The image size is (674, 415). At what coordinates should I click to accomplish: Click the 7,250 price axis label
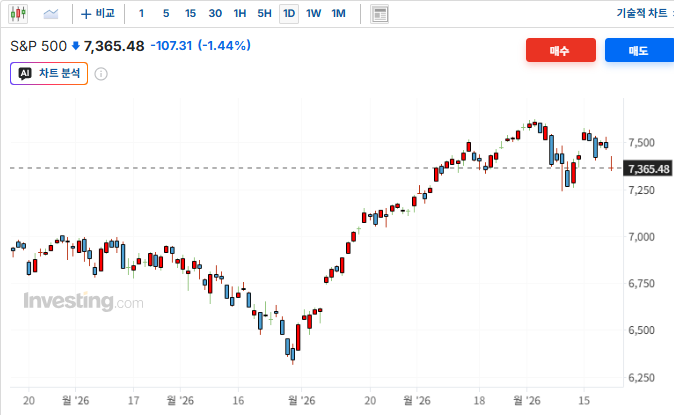[641, 190]
